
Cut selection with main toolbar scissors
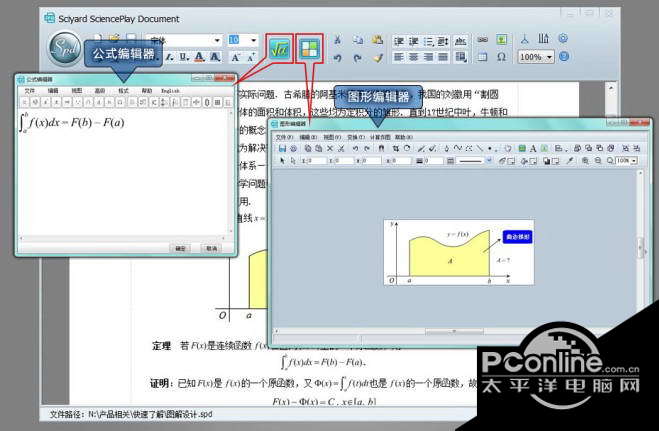[337, 40]
